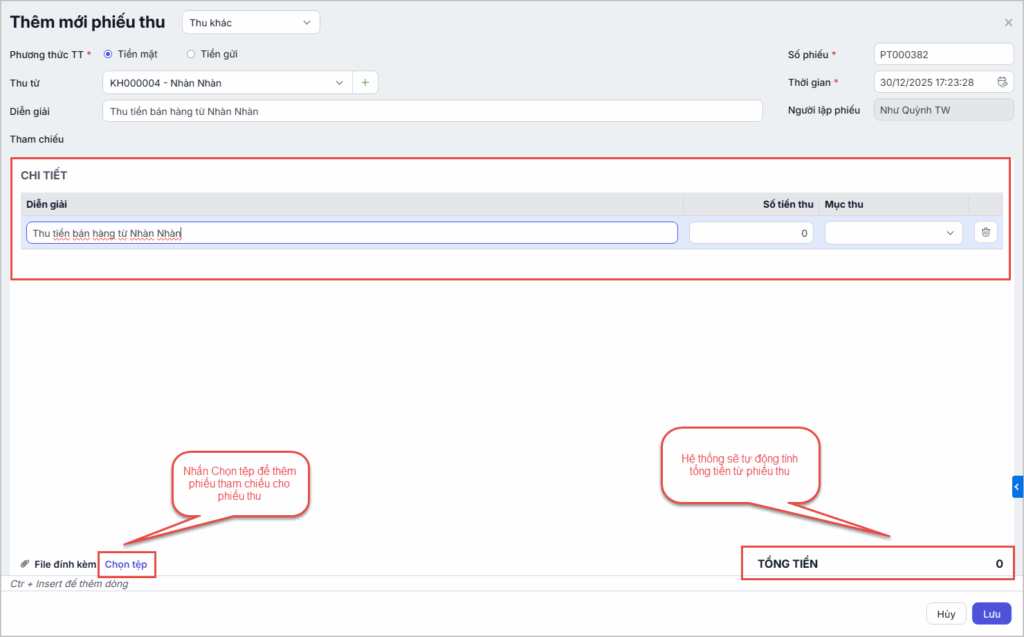Image resolution: width=1024 pixels, height=637 pixels.
Task: Focus the Số phiếu field PT000382
Action: (944, 55)
